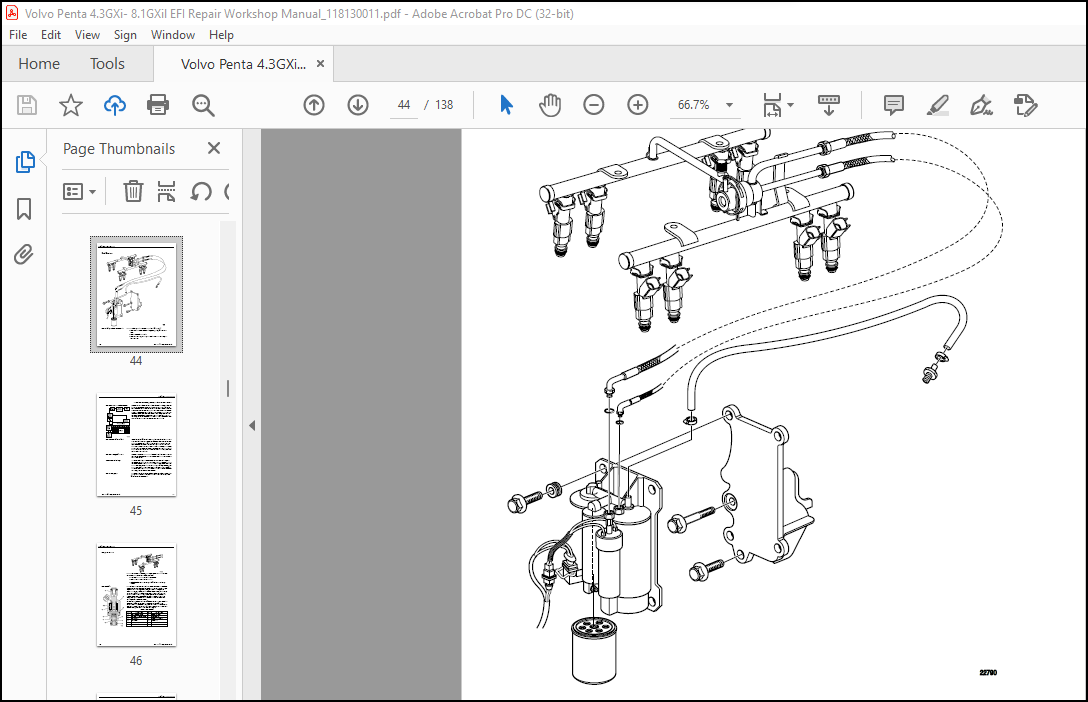This screenshot has height=702, width=1088.
Task: Select page 45 thumbnail
Action: pos(136,445)
